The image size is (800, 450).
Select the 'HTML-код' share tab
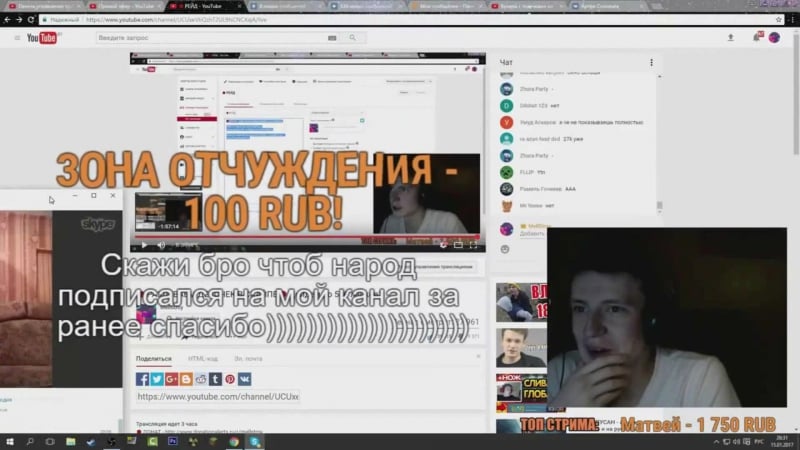click(203, 359)
